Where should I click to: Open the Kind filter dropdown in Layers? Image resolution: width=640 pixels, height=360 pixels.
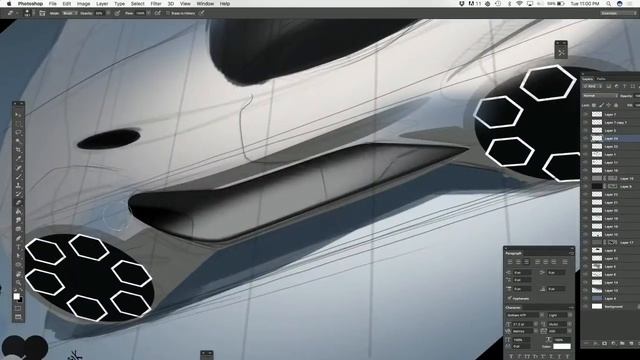point(591,87)
